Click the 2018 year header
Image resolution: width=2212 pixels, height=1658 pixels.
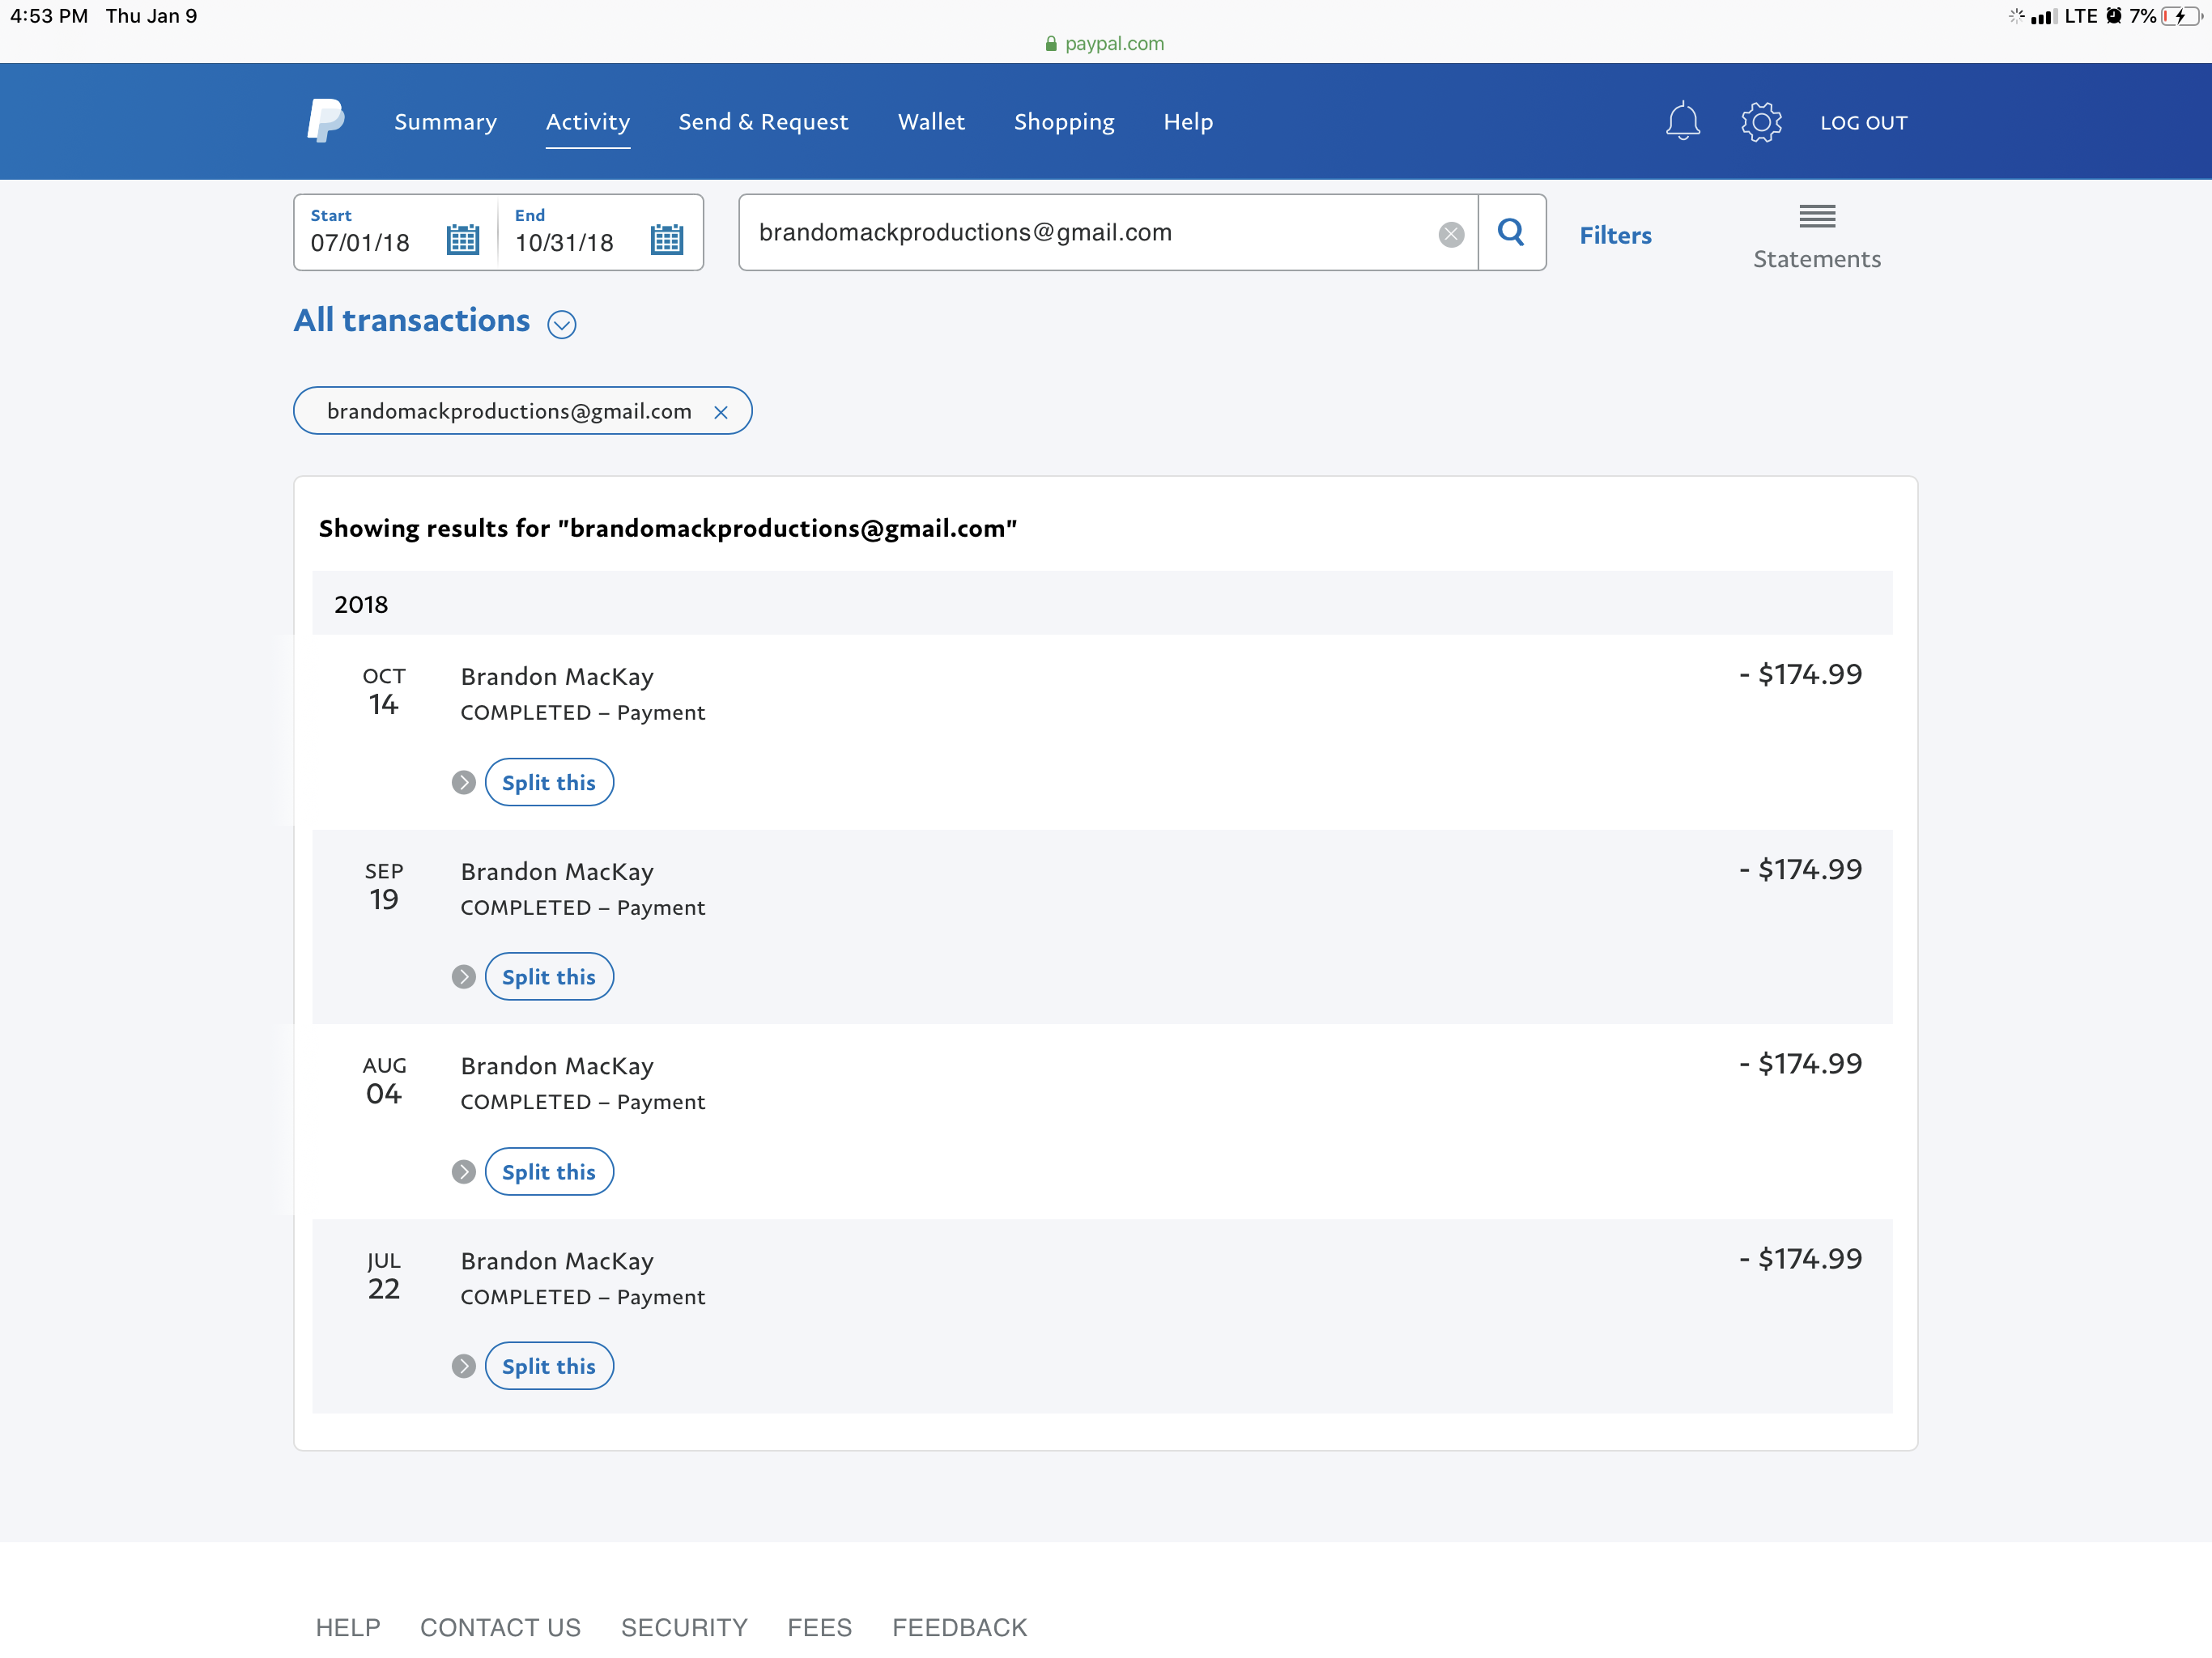coord(1102,604)
